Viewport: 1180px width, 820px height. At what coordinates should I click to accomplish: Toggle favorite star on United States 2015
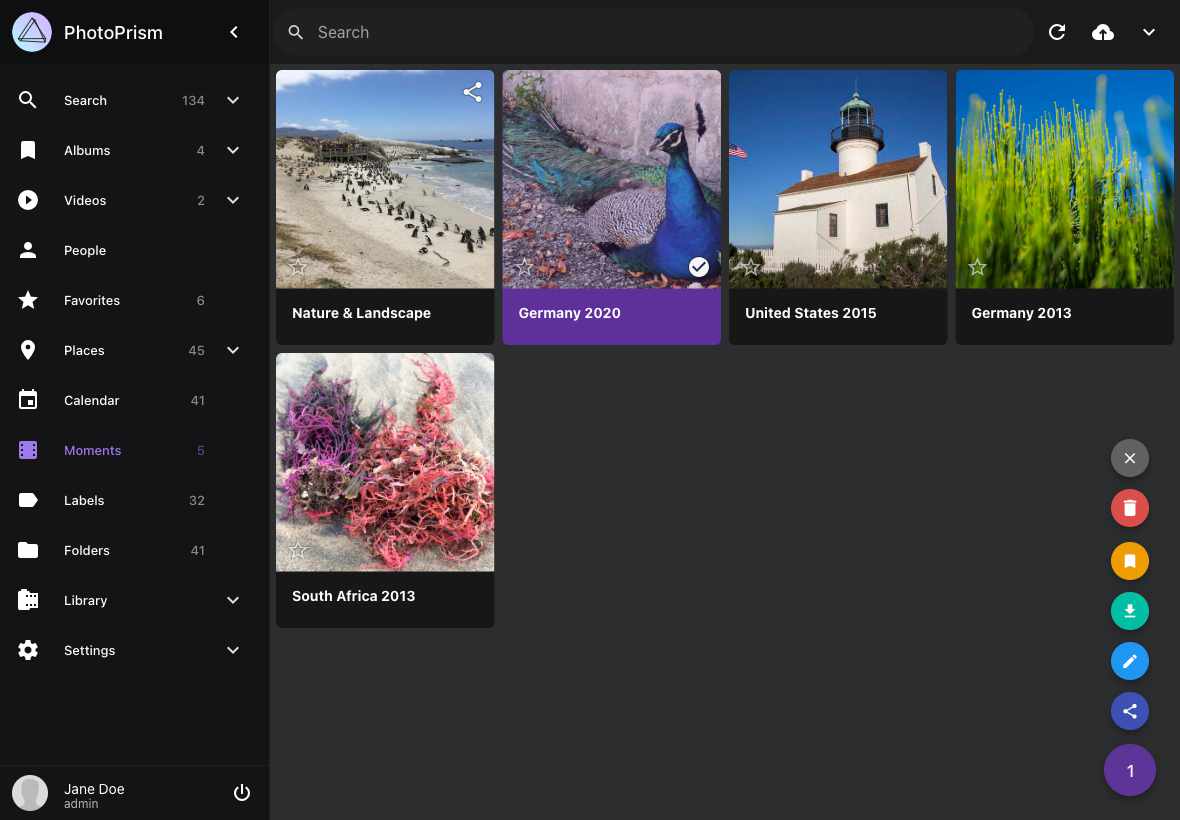751,266
